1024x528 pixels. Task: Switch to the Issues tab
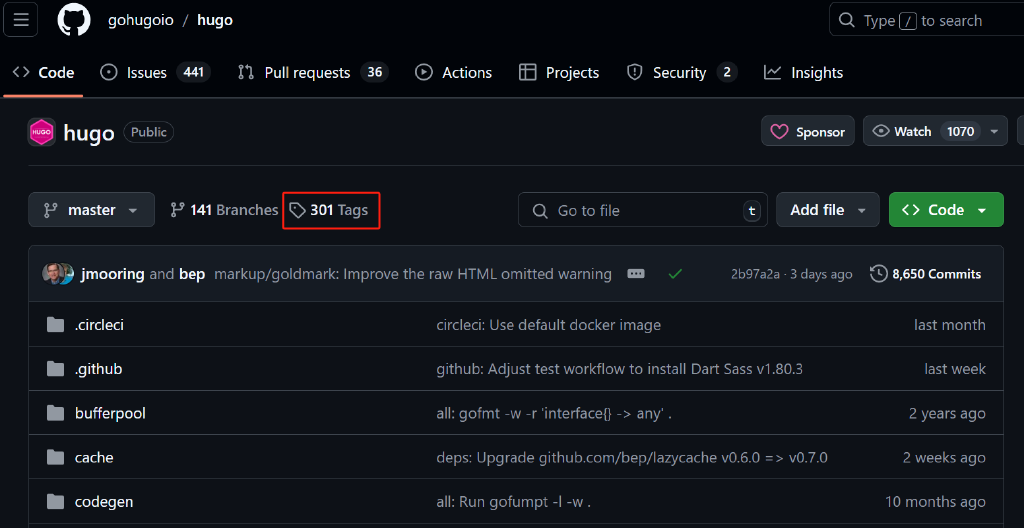coord(154,73)
